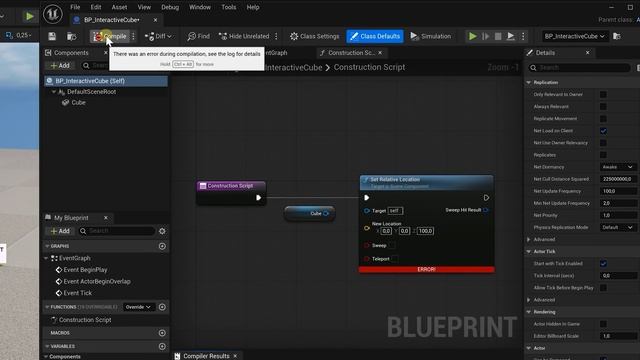Click the Browse to asset icon
This screenshot has height=360, width=640.
[x=71, y=36]
